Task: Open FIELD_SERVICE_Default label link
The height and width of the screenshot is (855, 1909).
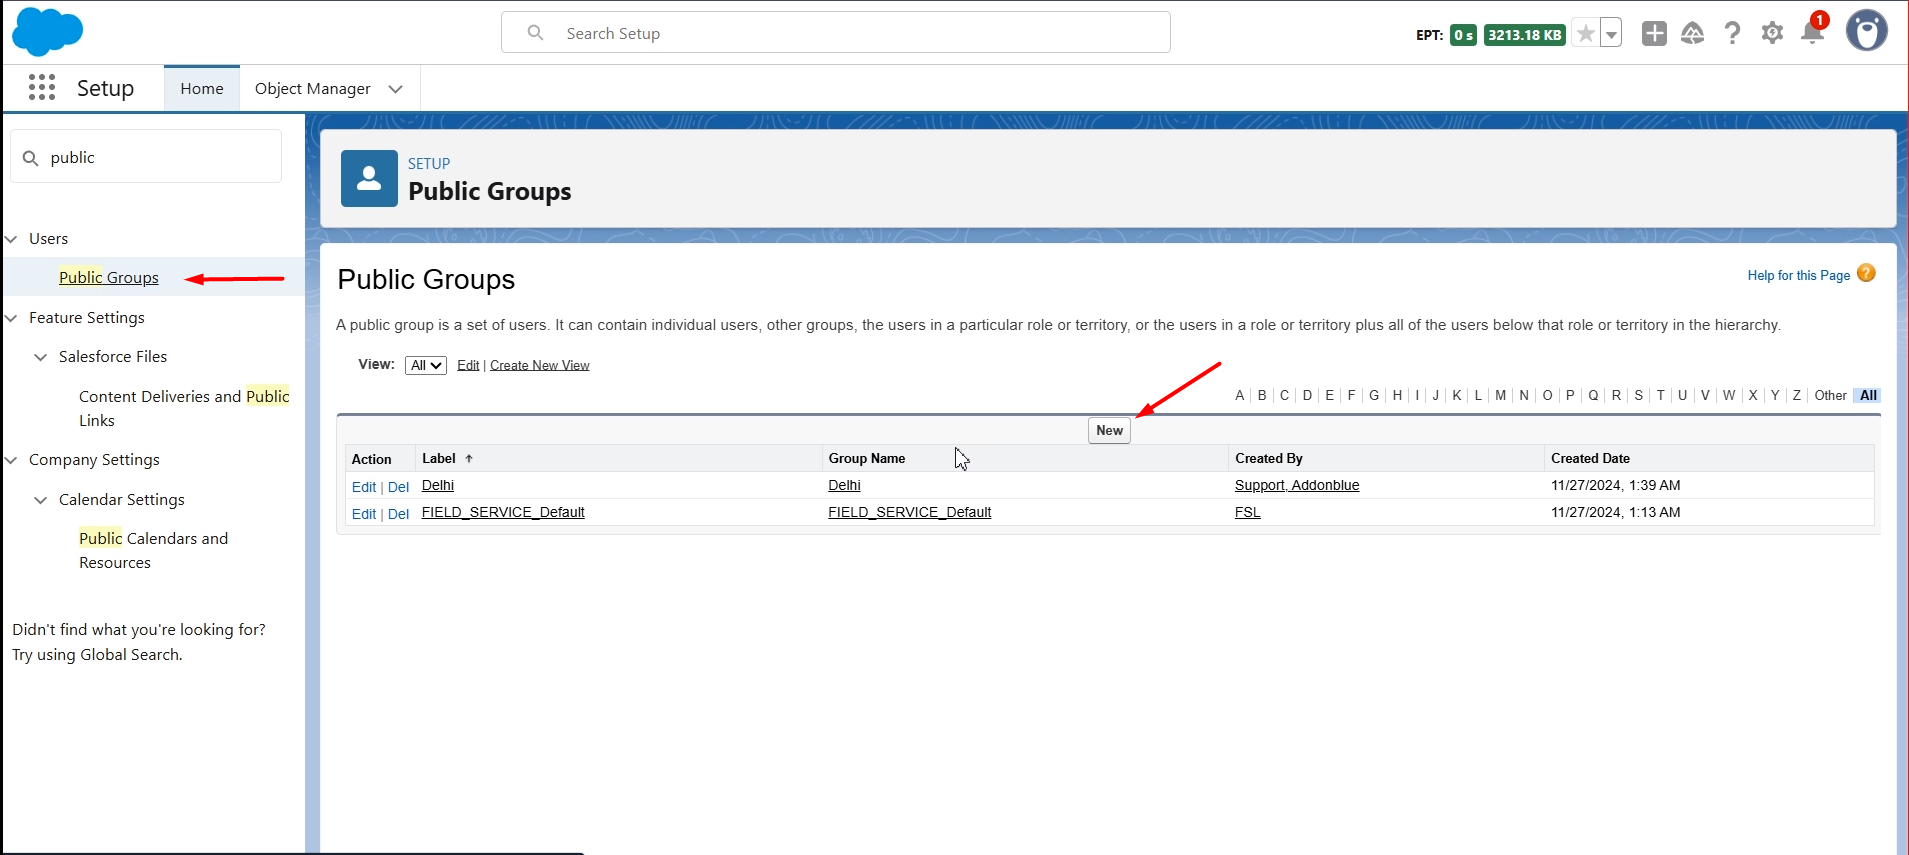Action: (x=503, y=512)
